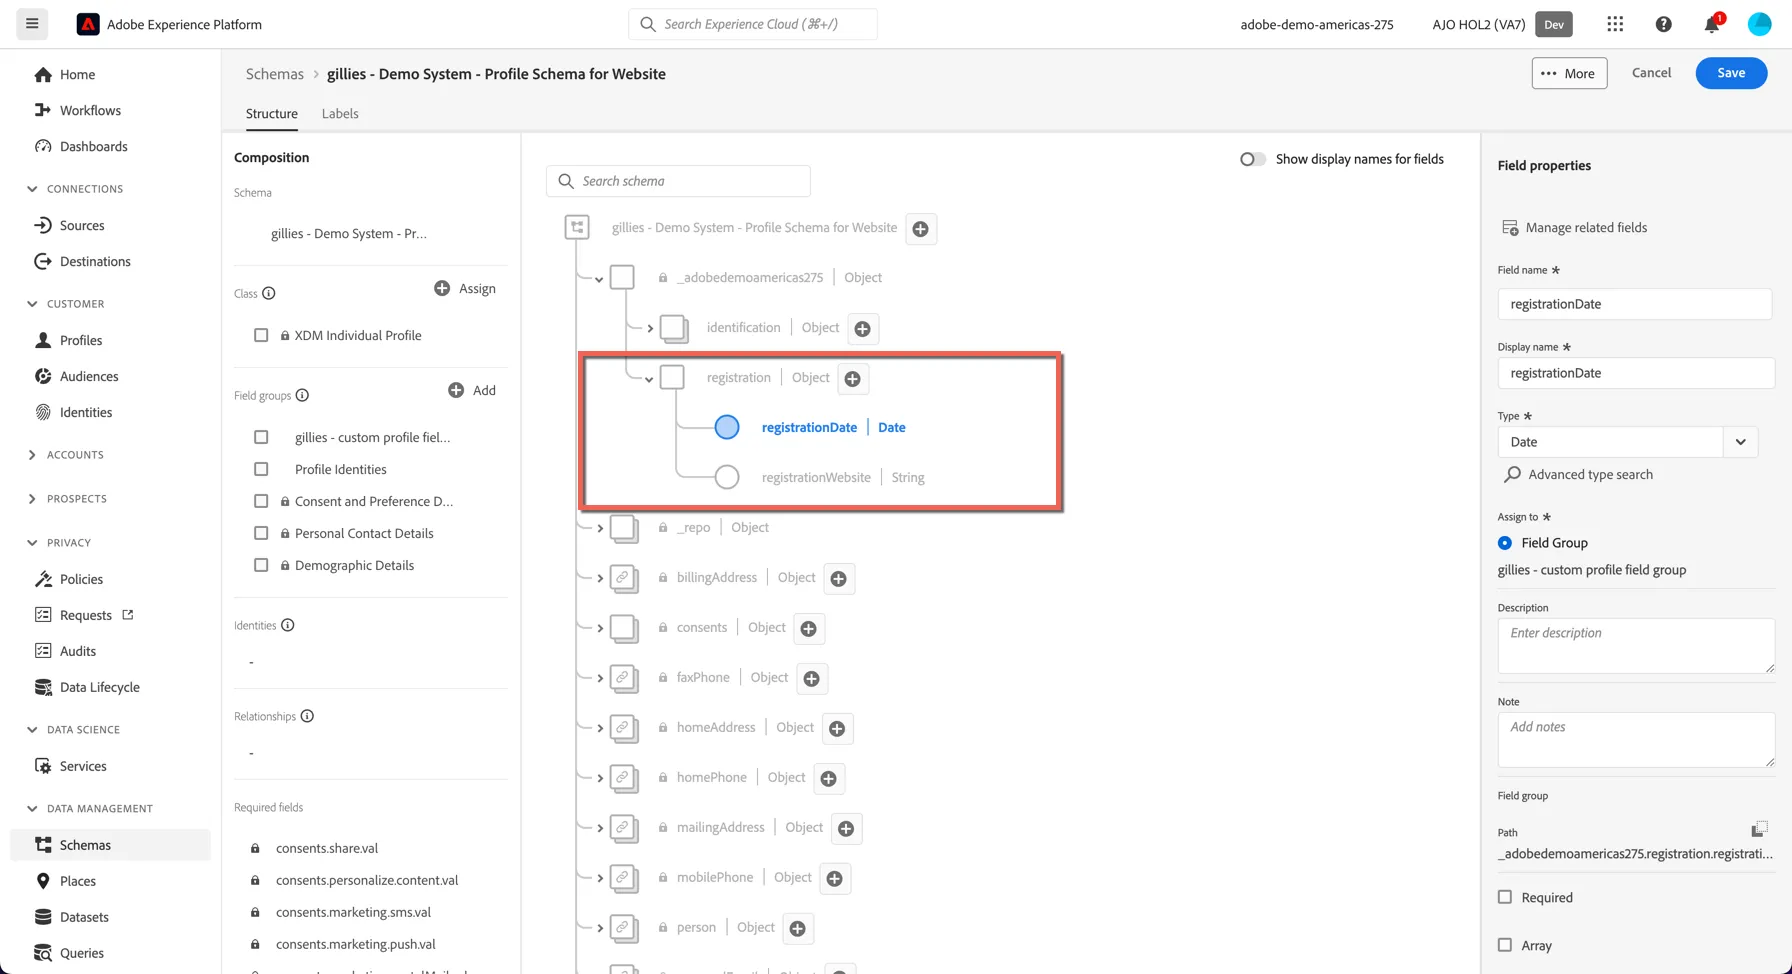Viewport: 1792px width, 974px height.
Task: Expand the person object node
Action: (x=600, y=928)
